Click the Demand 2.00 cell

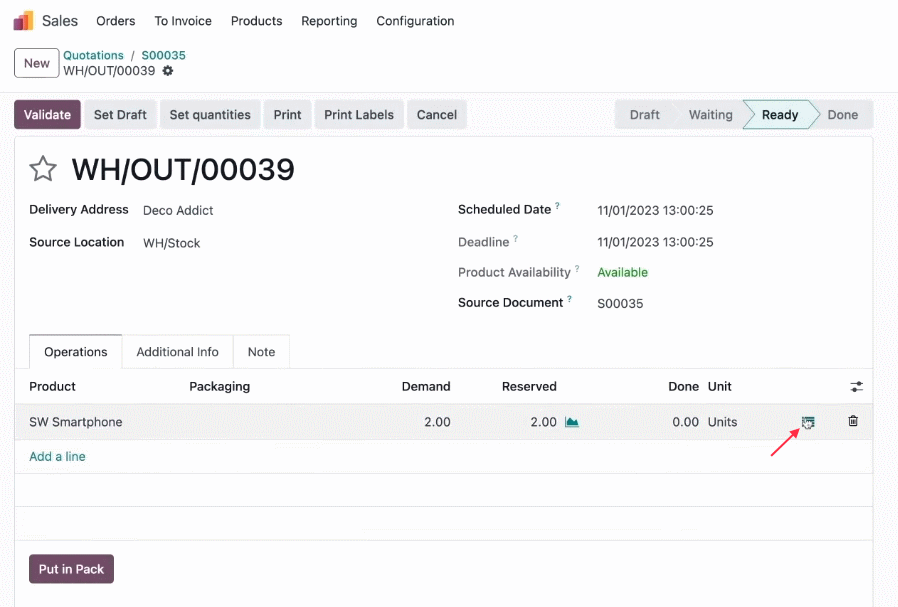[438, 422]
